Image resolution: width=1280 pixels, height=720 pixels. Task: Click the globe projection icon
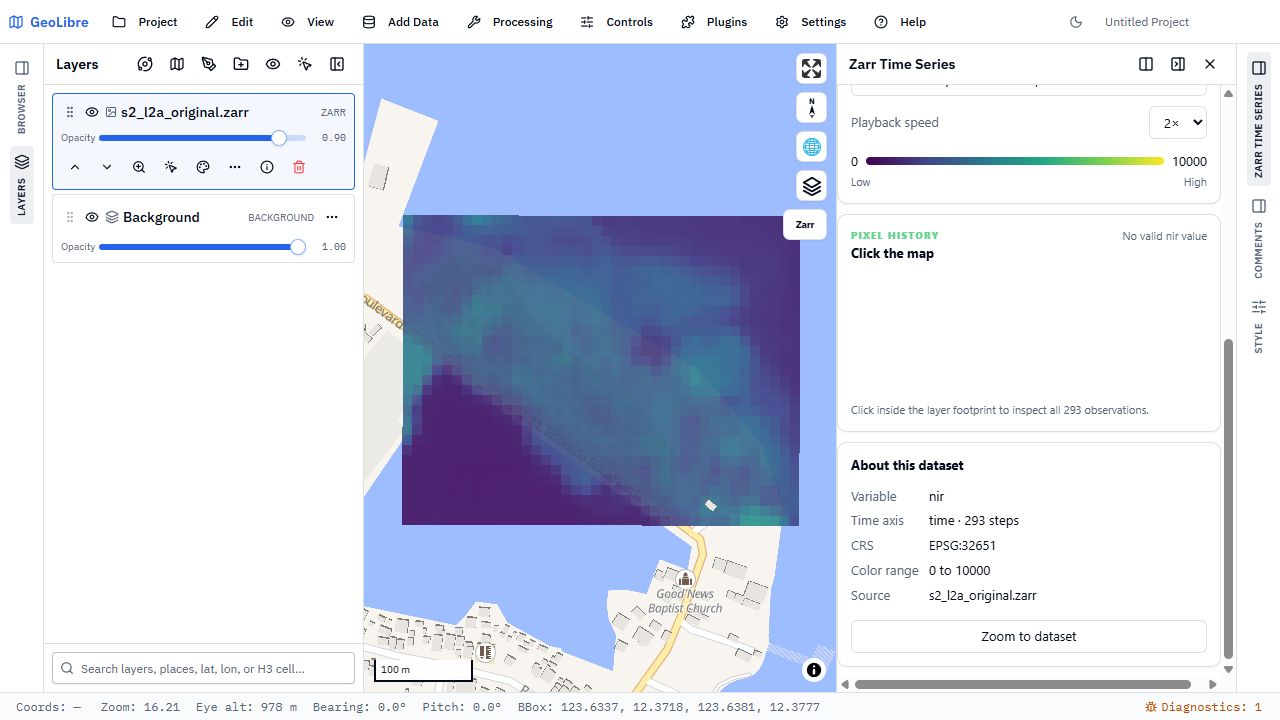point(811,147)
